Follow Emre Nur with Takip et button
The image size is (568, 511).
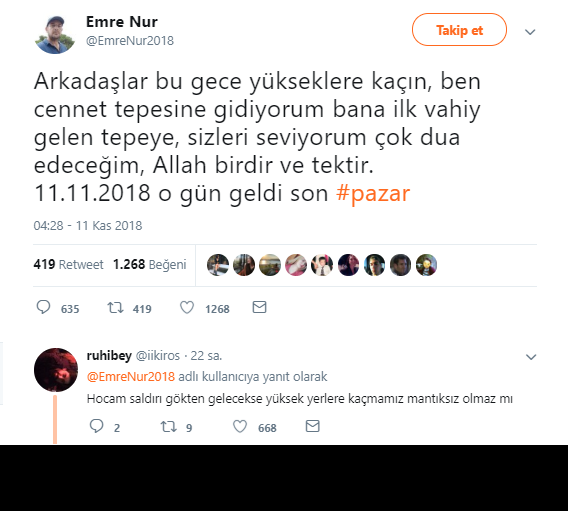pos(459,30)
